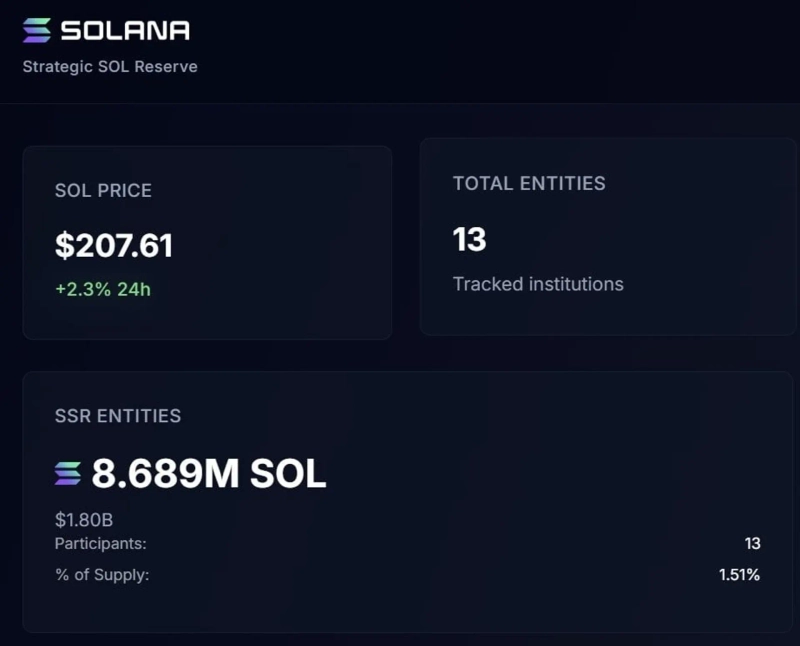The width and height of the screenshot is (800, 646).
Task: Click the % of Supply label
Action: tap(96, 574)
